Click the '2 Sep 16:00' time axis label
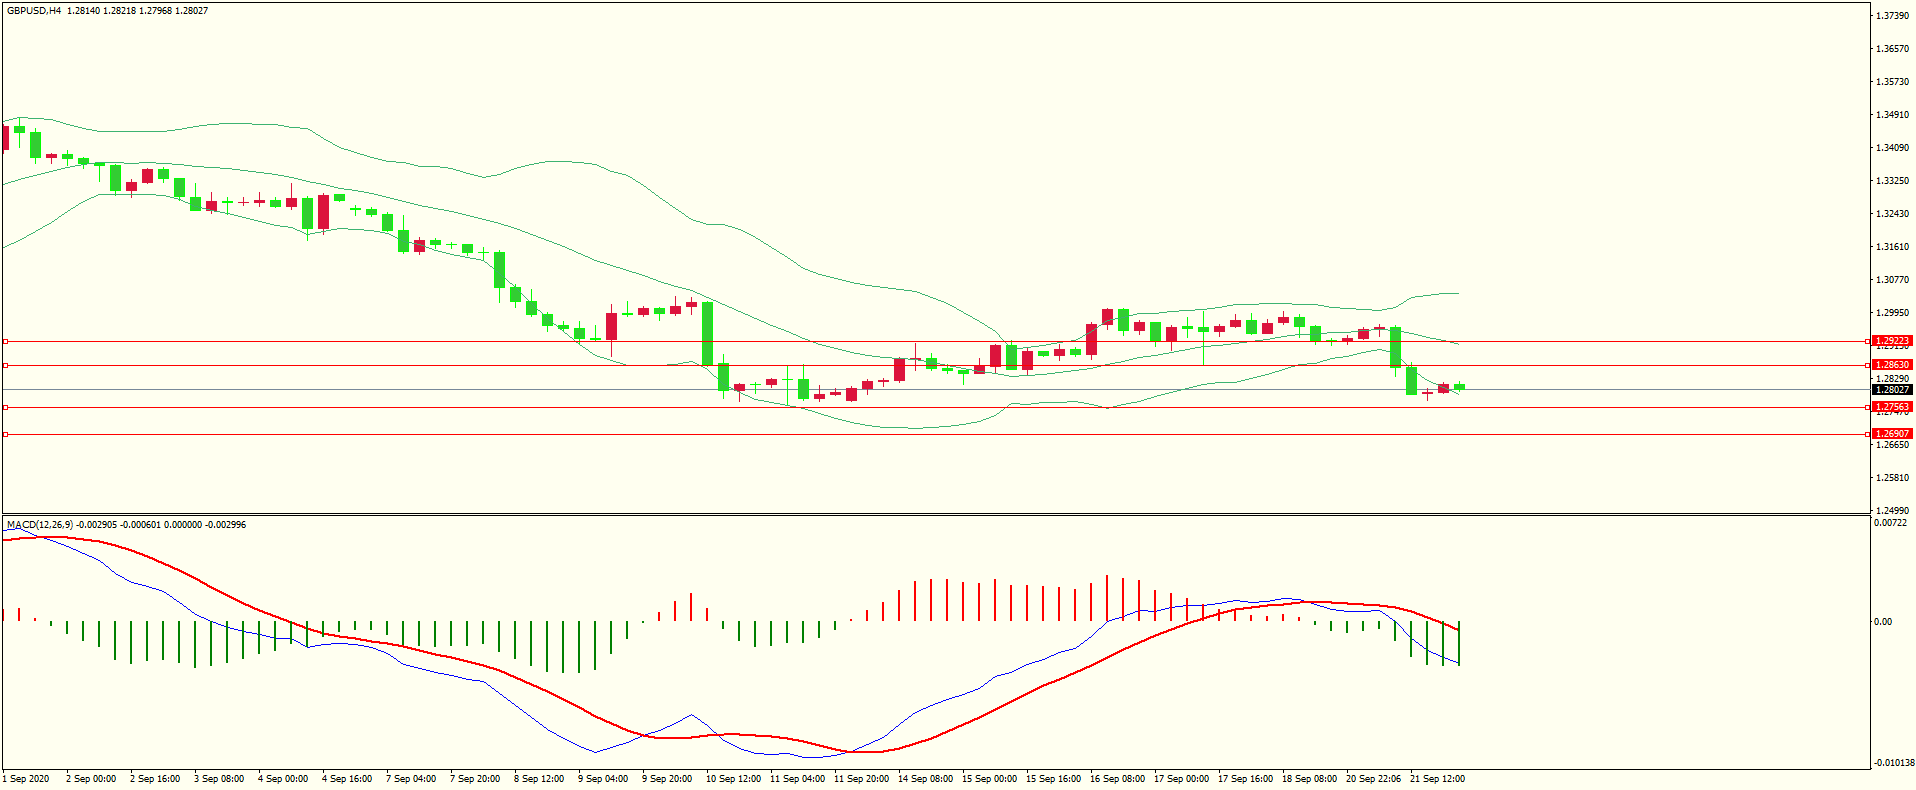 click(155, 779)
